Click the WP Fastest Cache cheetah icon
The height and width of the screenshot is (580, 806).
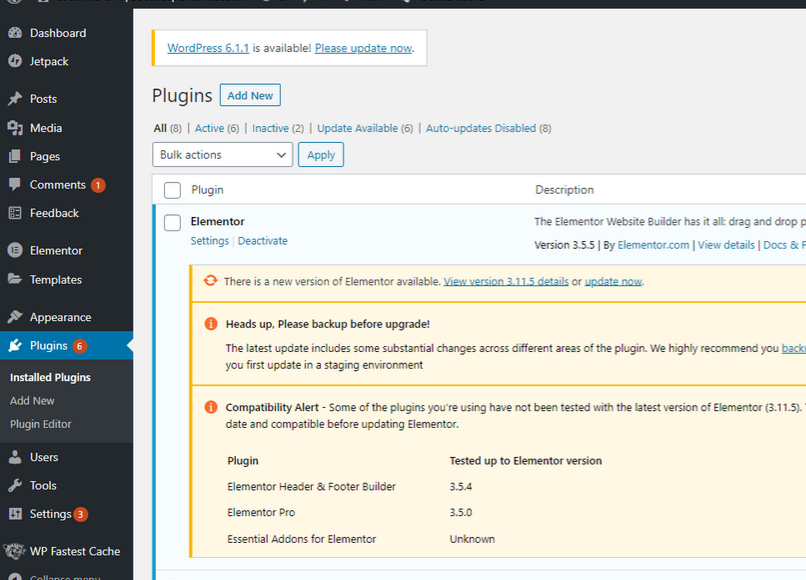tap(14, 551)
